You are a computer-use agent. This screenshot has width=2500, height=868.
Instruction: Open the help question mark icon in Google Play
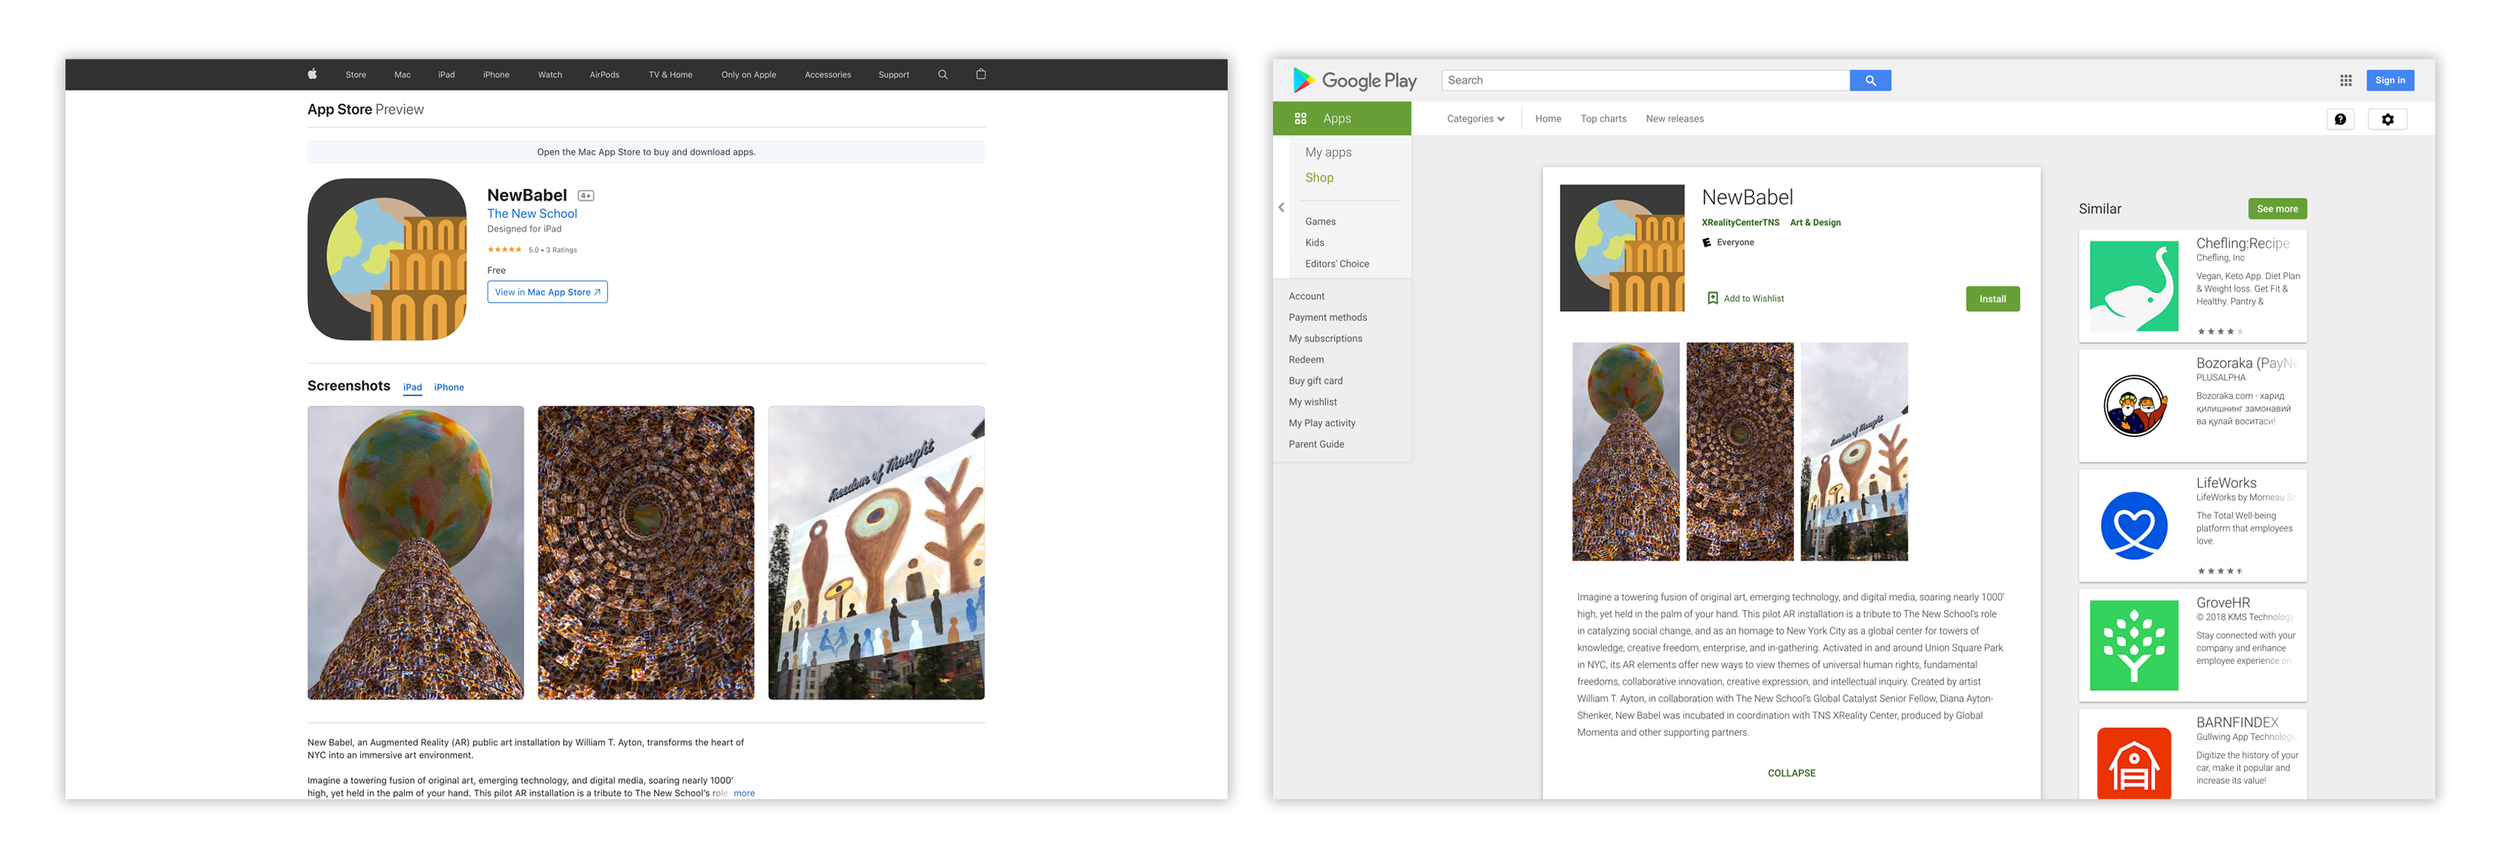(2340, 119)
